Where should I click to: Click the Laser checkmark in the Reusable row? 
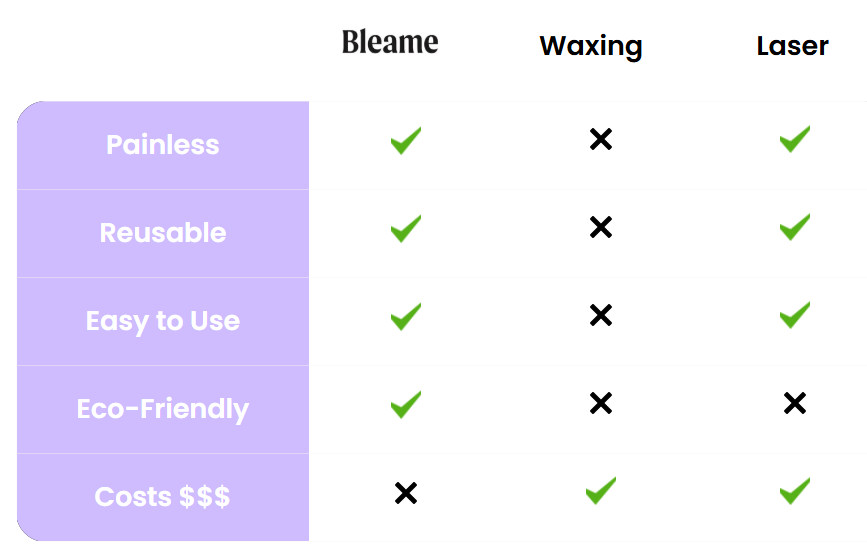click(794, 227)
